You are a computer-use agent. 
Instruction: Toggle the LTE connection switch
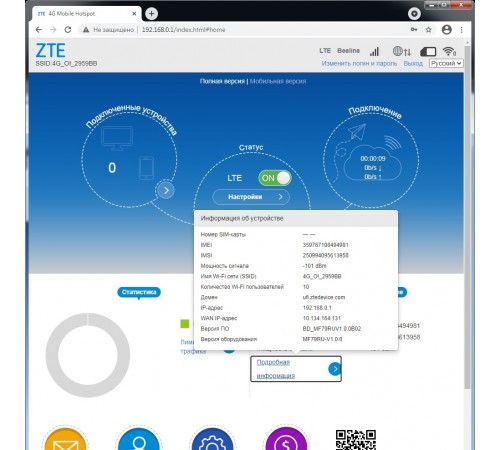tap(275, 178)
